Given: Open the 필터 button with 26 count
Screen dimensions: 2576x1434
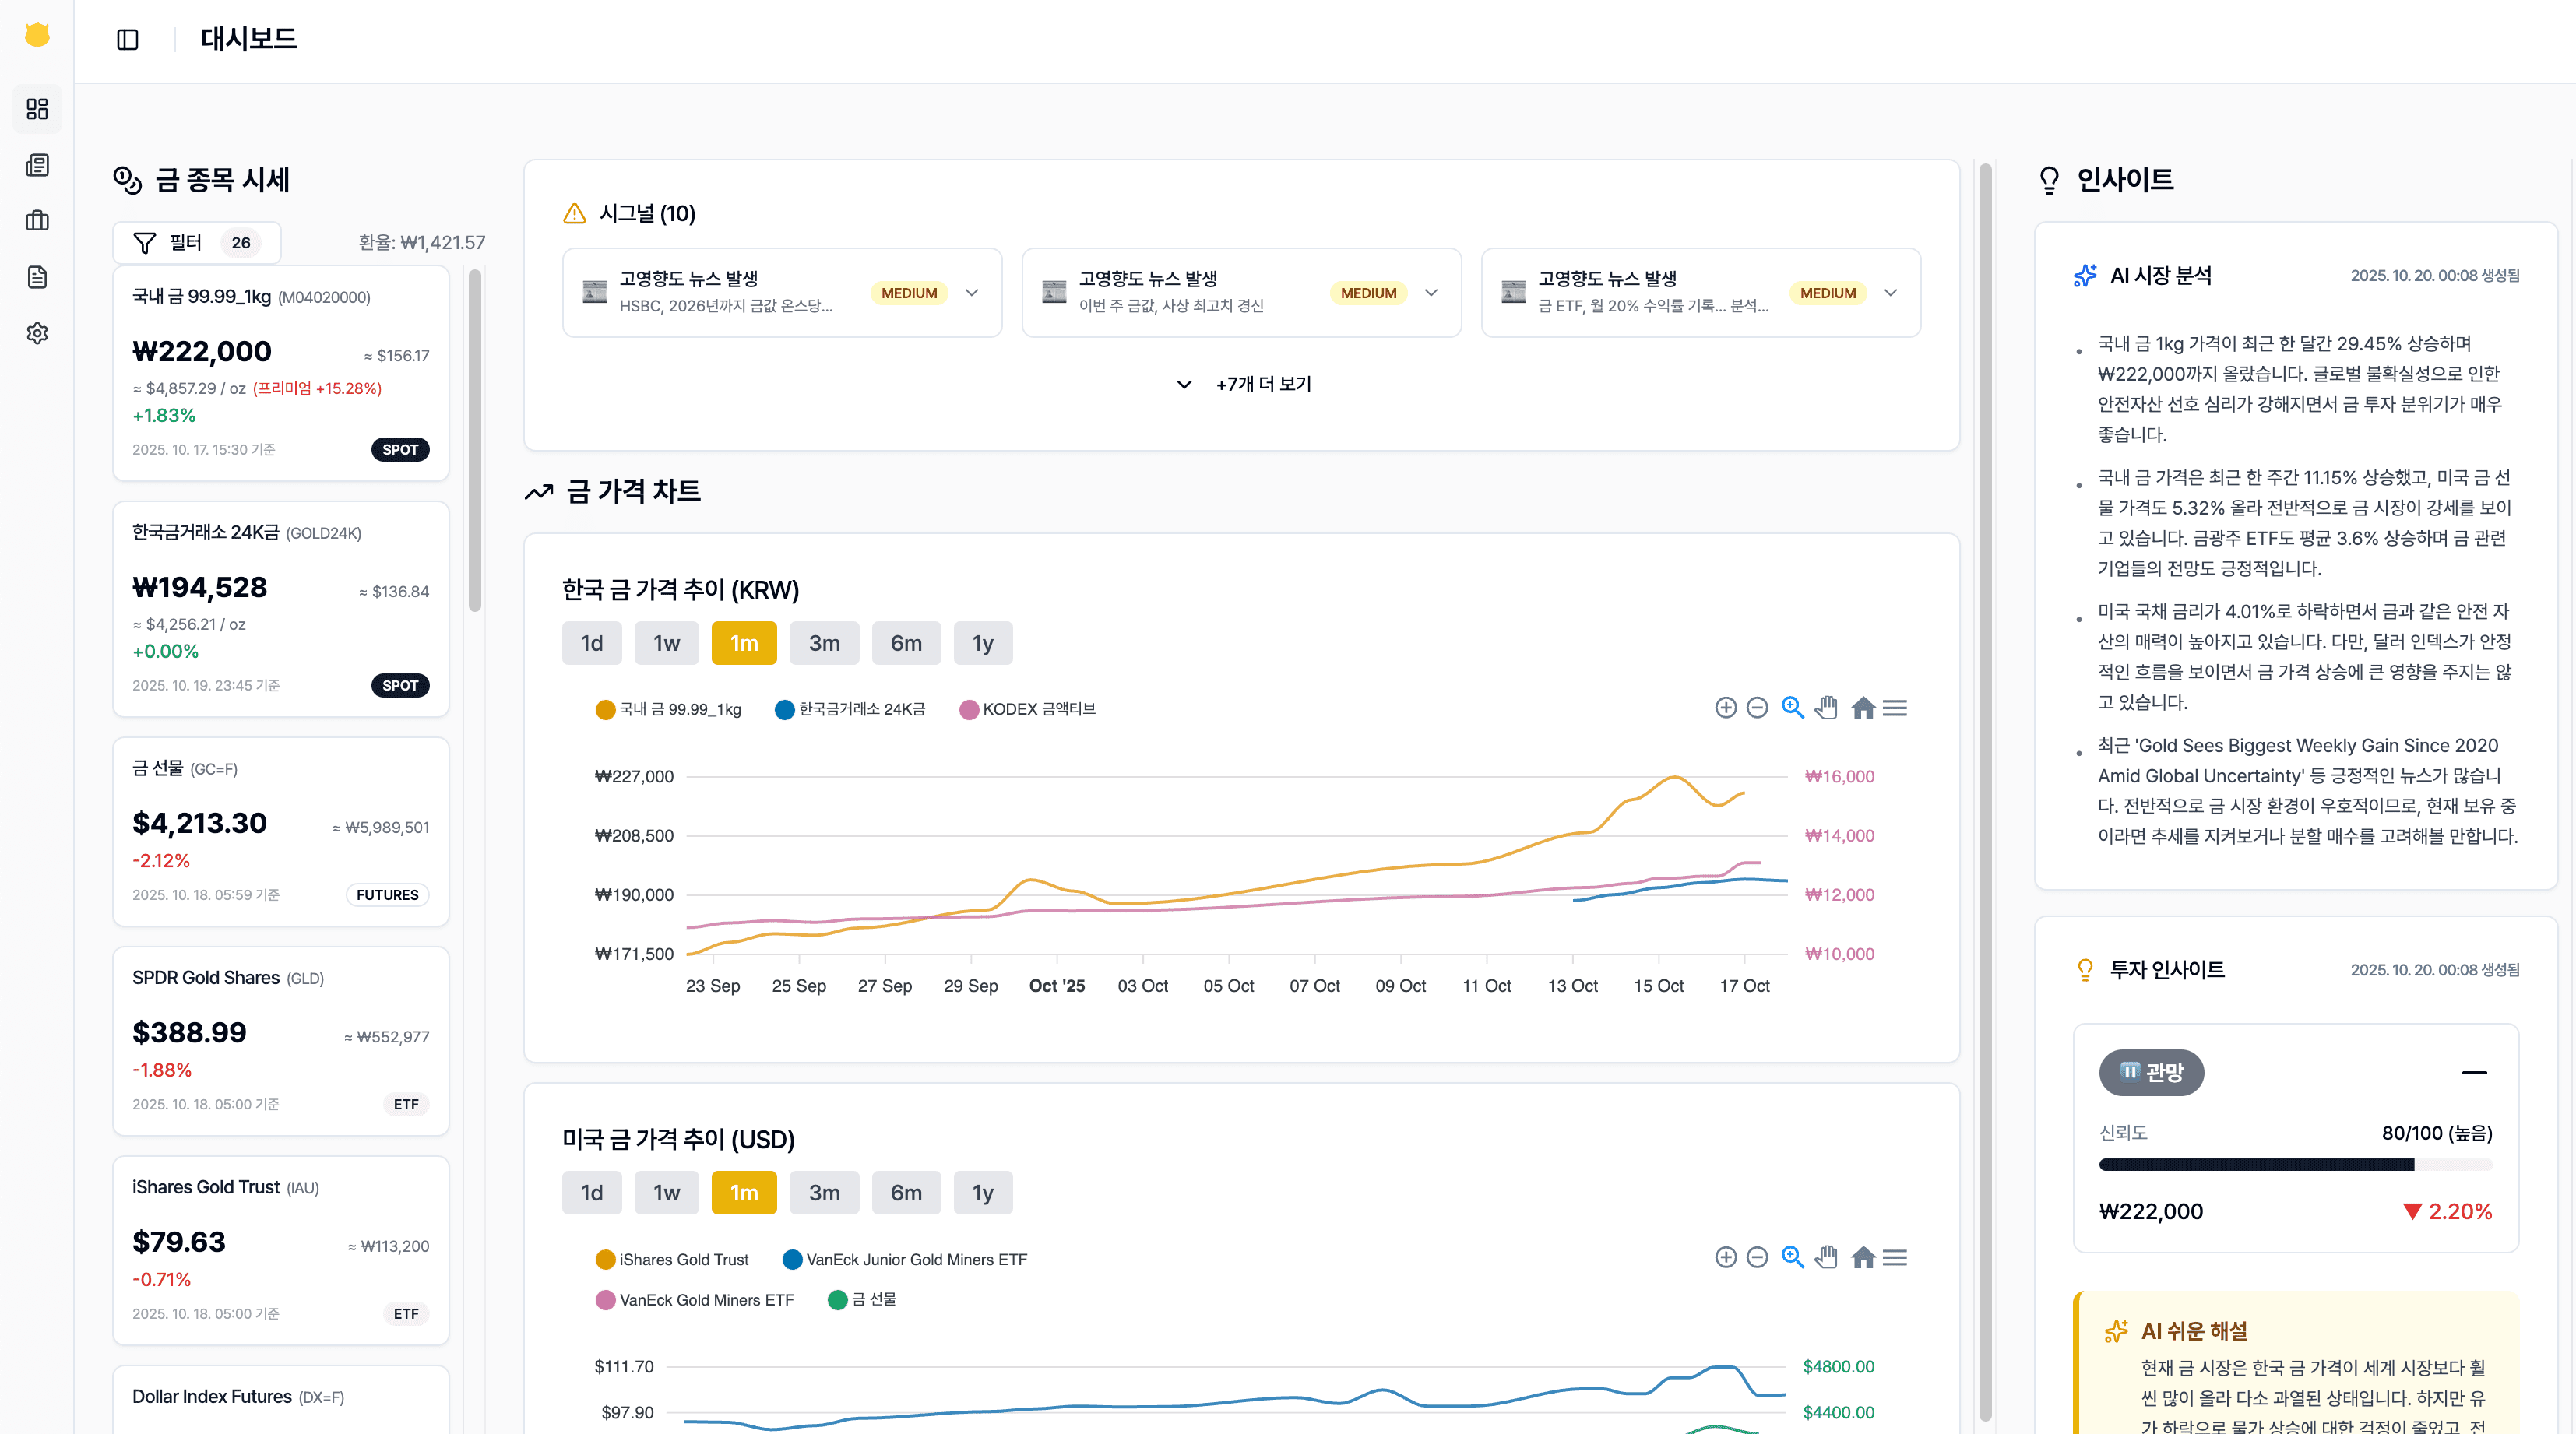Looking at the screenshot, I should (x=196, y=242).
